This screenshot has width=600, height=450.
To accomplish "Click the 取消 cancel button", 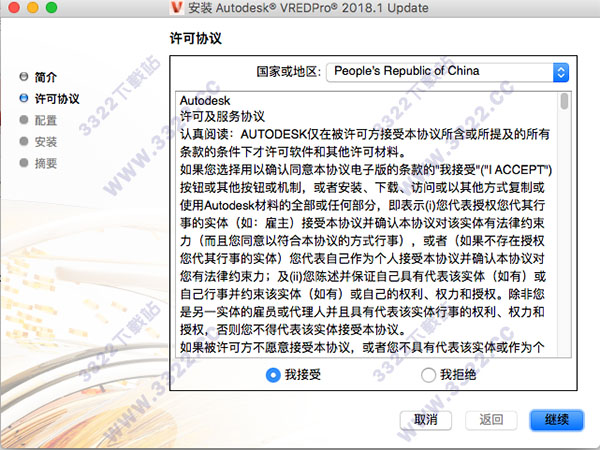I will click(426, 420).
